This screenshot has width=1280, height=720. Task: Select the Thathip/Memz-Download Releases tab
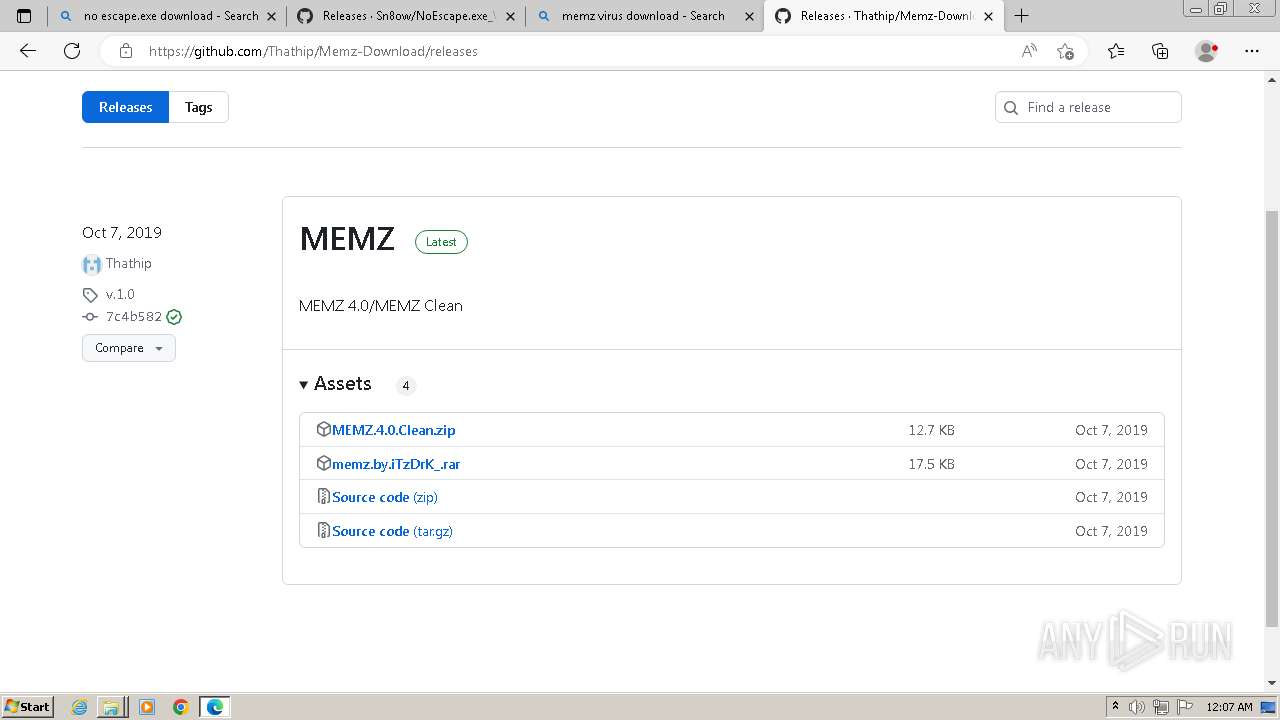coord(882,16)
